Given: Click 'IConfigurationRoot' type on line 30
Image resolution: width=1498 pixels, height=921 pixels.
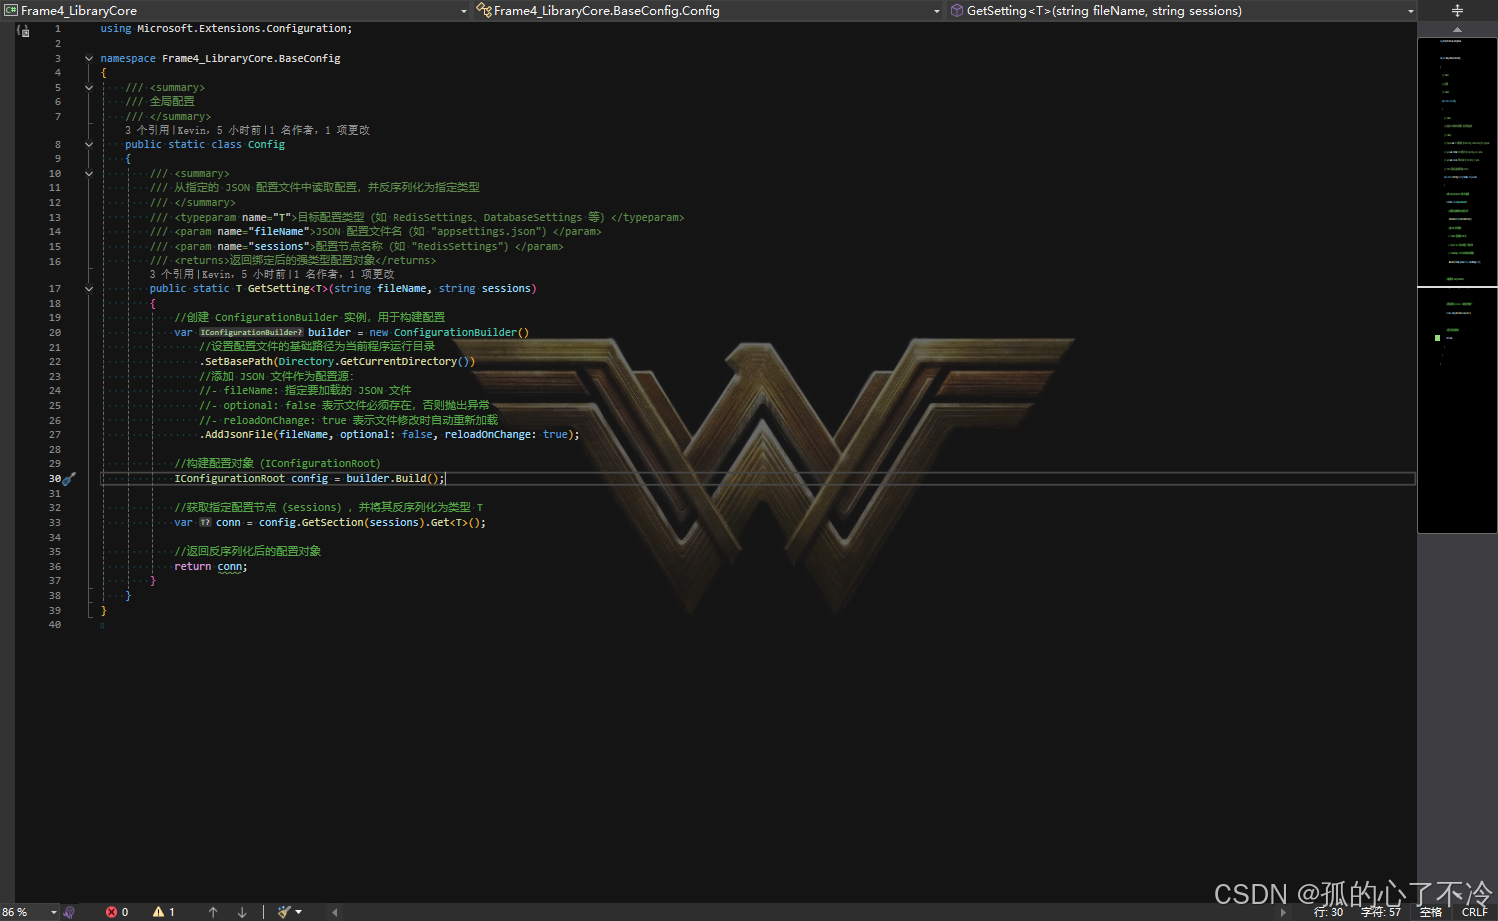Looking at the screenshot, I should (x=229, y=479).
